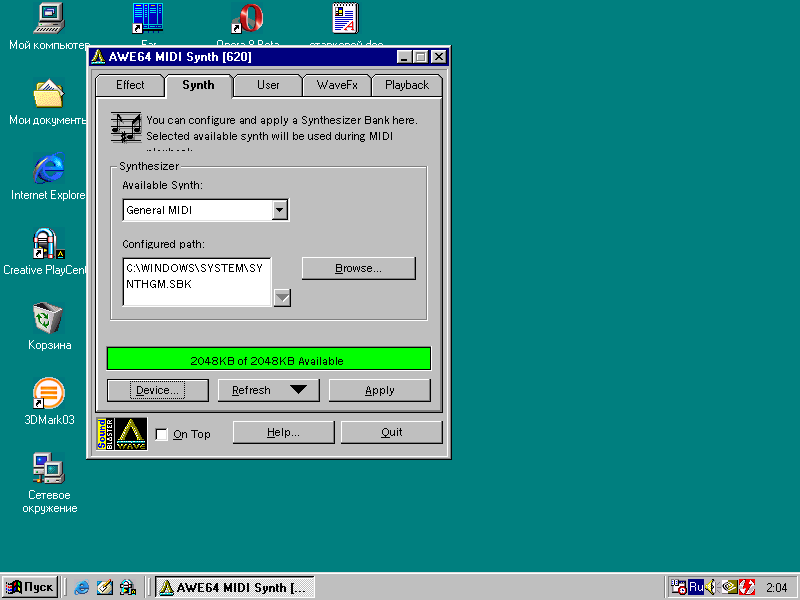Minimize the AWE64 MIDI Synth window
The height and width of the screenshot is (600, 800).
point(405,57)
